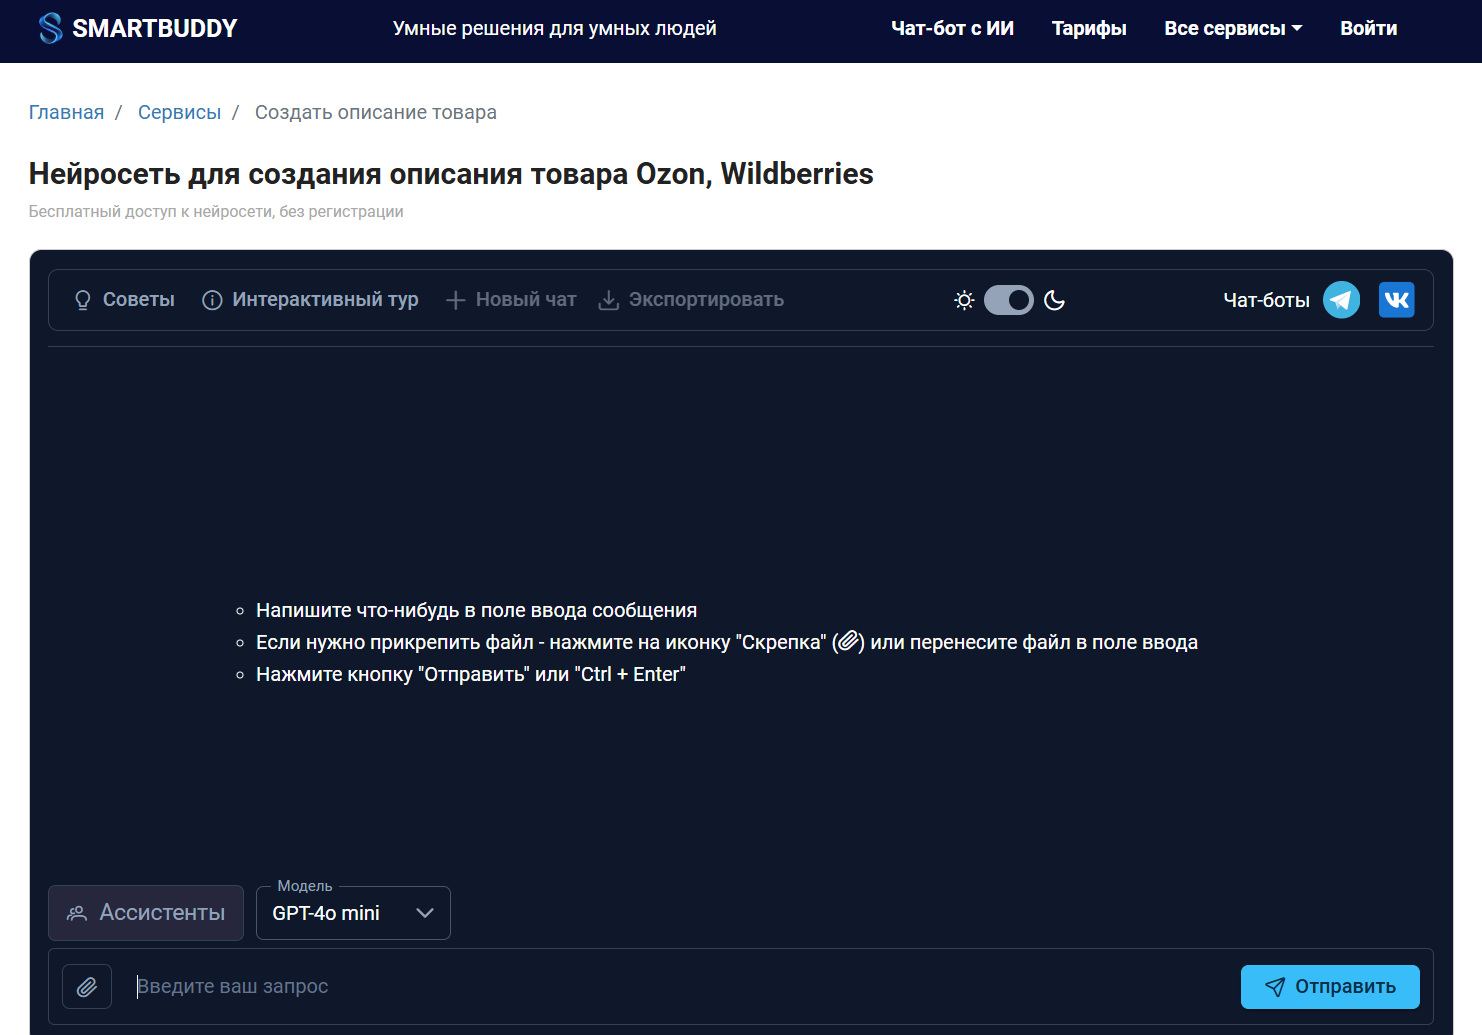This screenshot has width=1482, height=1035.
Task: Open the Чат-бот с ИИ menu item
Action: (952, 29)
